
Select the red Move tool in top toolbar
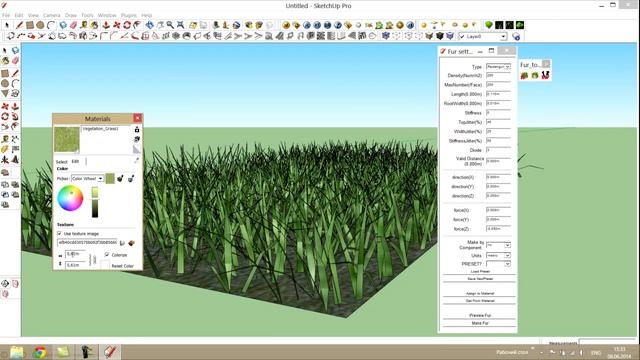117,25
